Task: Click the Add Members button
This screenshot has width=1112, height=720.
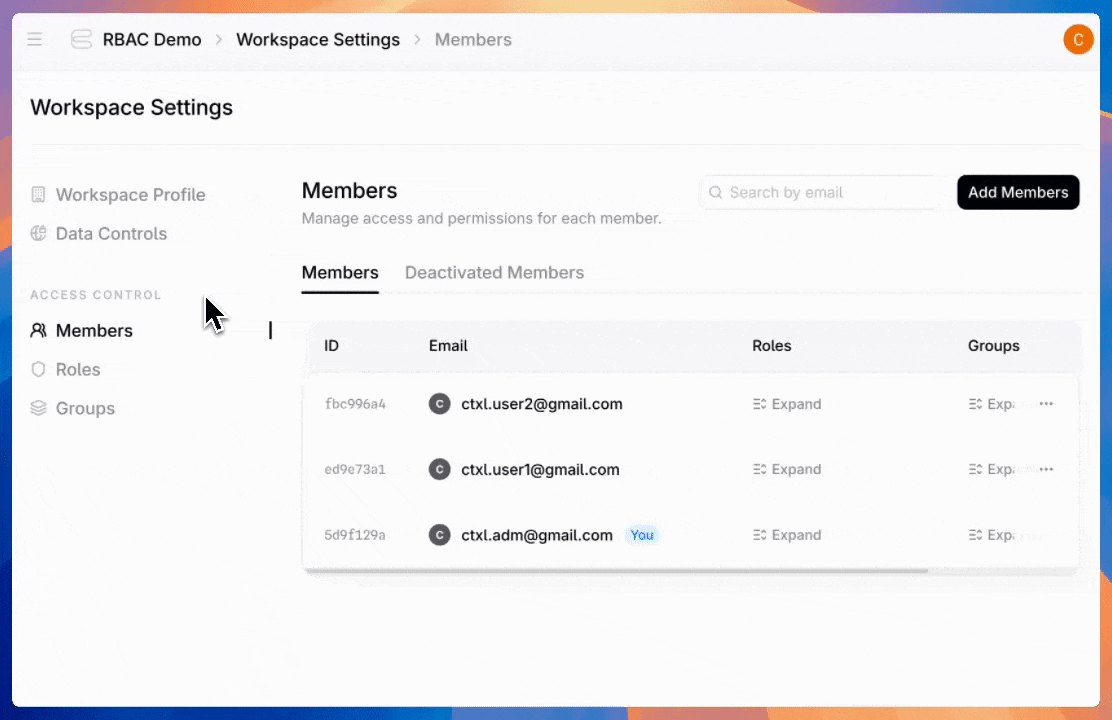Action: tap(1018, 192)
